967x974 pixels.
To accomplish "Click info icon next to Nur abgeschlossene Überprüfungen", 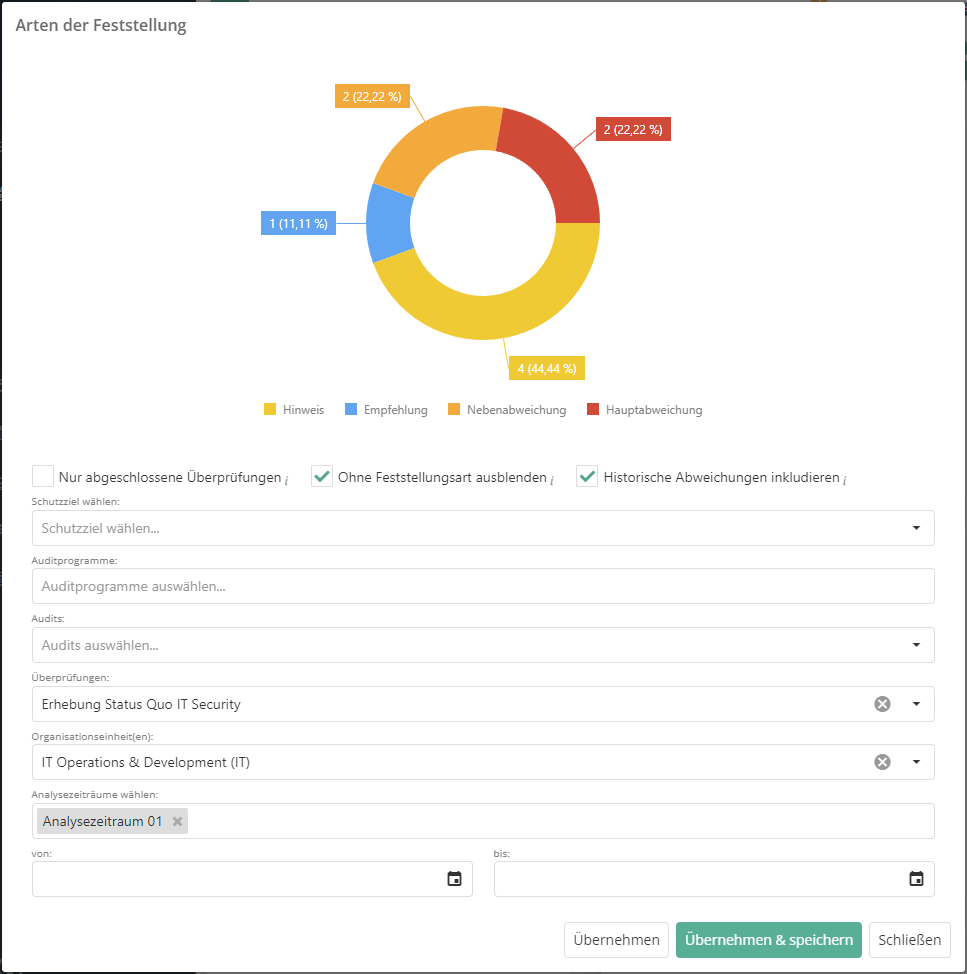I will (x=287, y=480).
